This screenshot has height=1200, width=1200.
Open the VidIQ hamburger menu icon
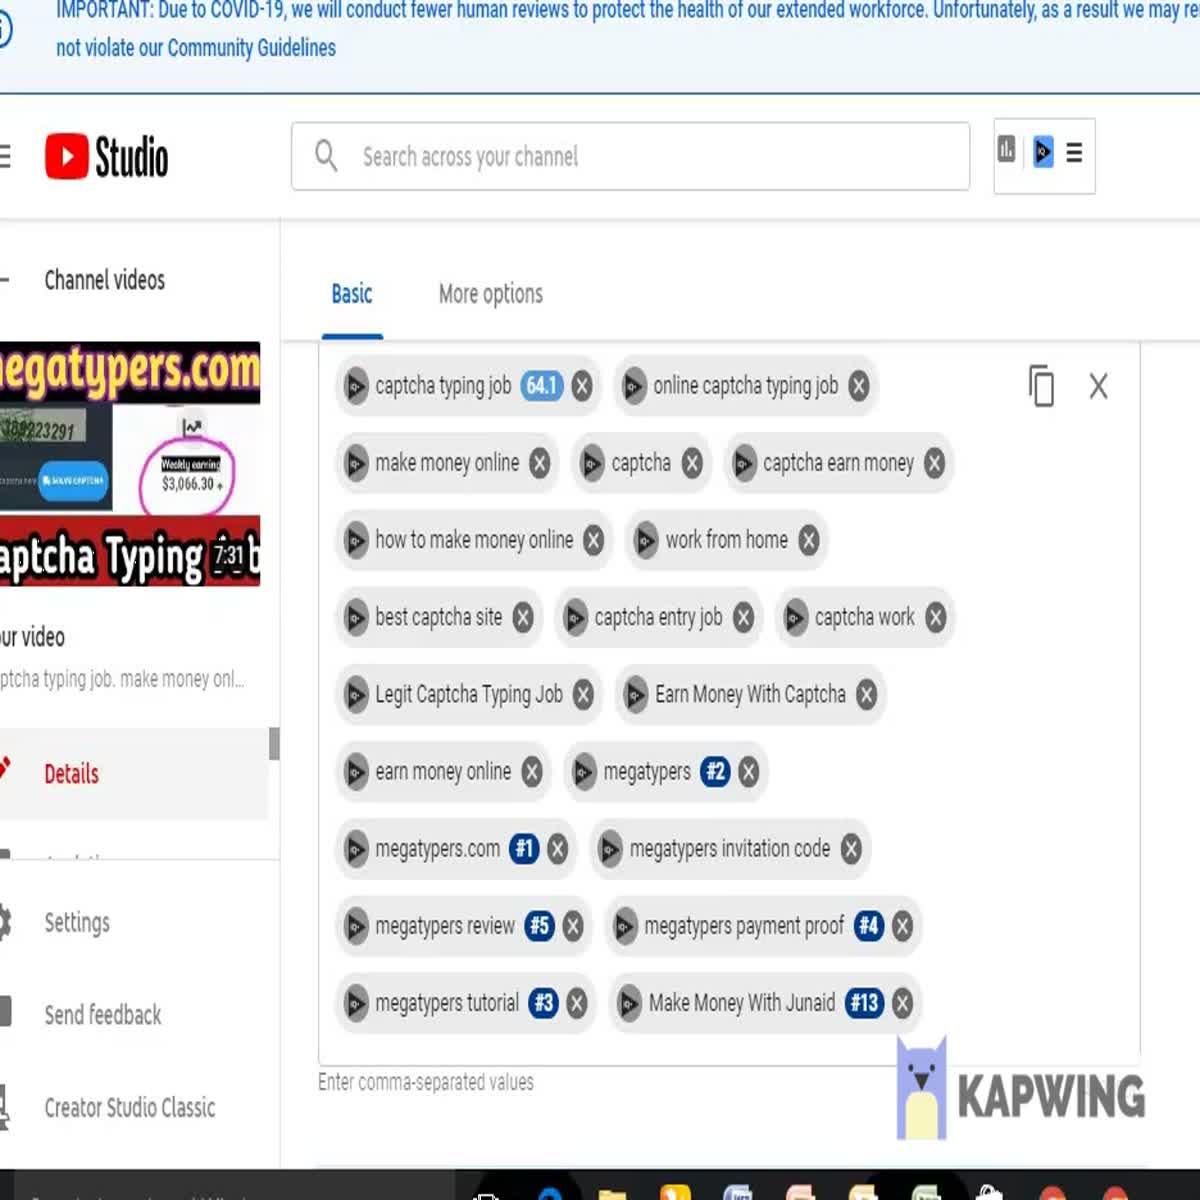click(1073, 153)
